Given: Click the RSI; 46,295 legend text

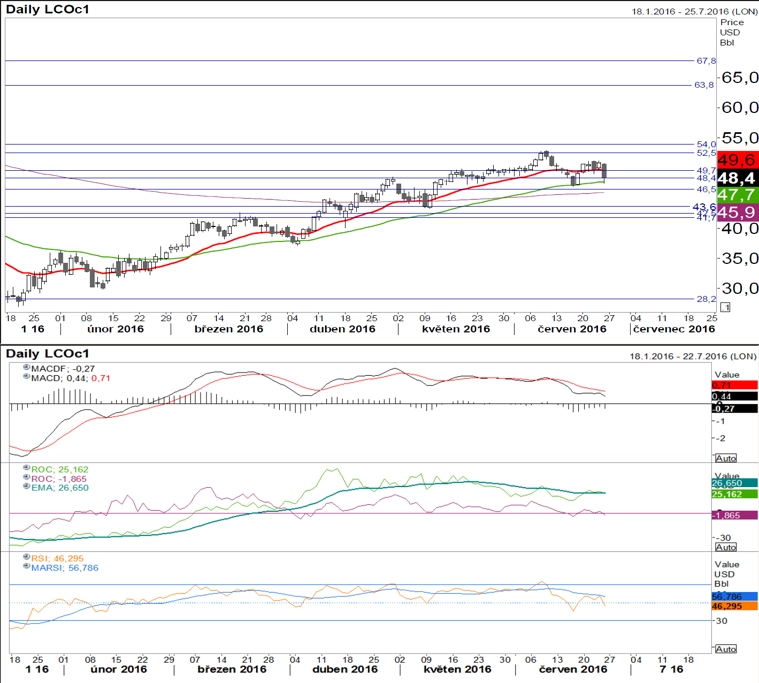Looking at the screenshot, I should pyautogui.click(x=58, y=559).
